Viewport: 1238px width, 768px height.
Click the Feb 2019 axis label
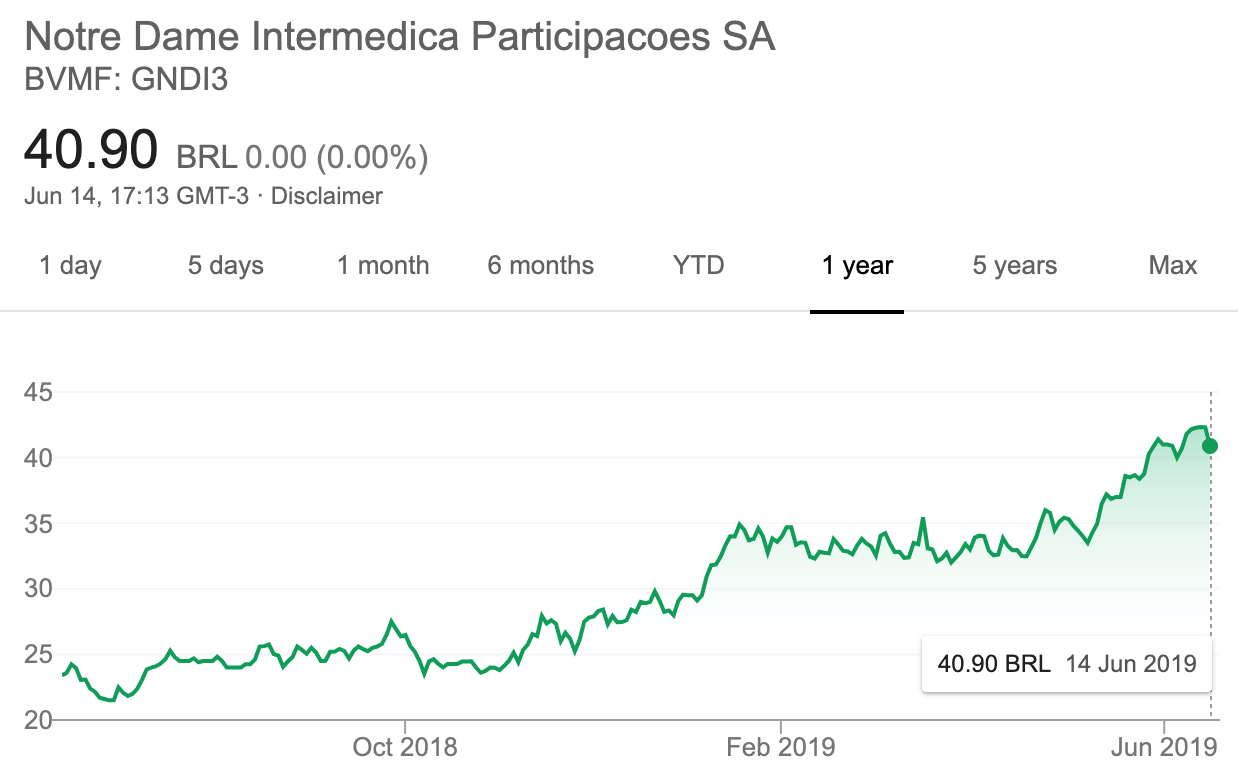click(780, 746)
